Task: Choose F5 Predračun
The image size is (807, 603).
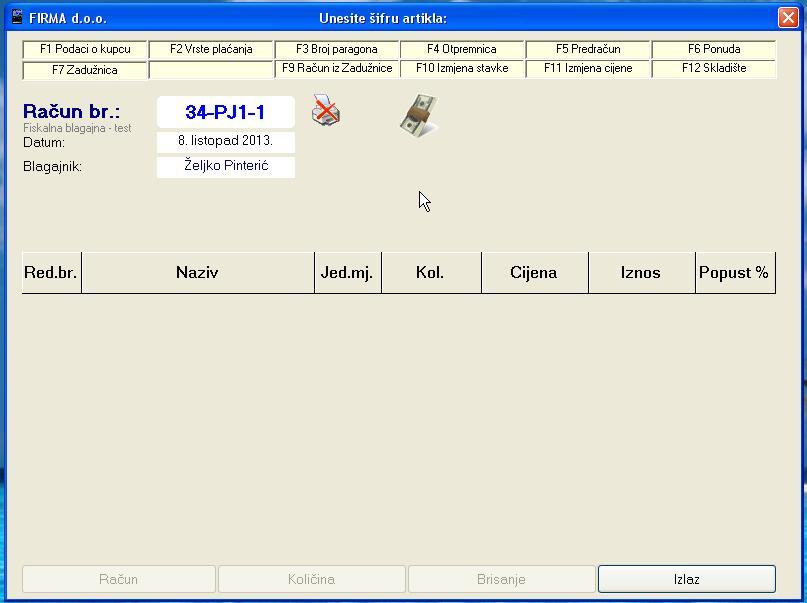Action: point(588,49)
